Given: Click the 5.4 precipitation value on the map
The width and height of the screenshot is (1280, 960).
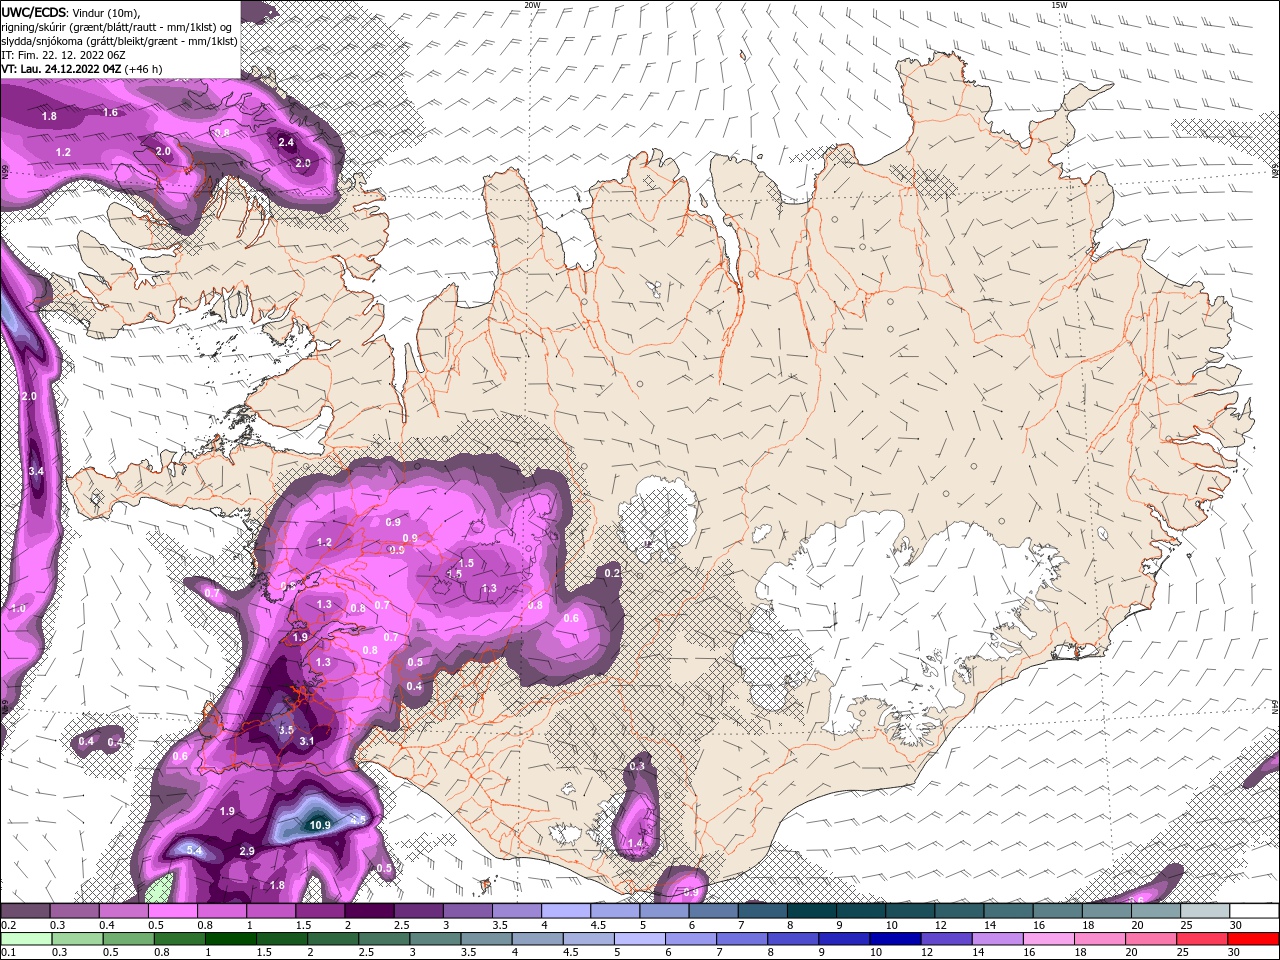Looking at the screenshot, I should click(195, 850).
